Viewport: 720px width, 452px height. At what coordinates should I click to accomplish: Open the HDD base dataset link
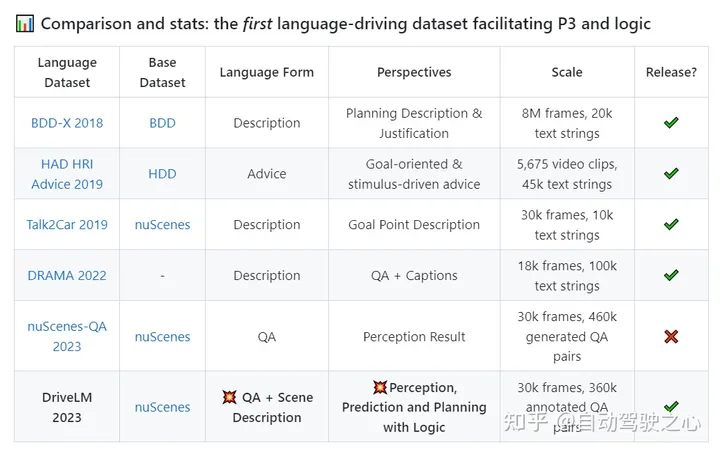point(162,174)
